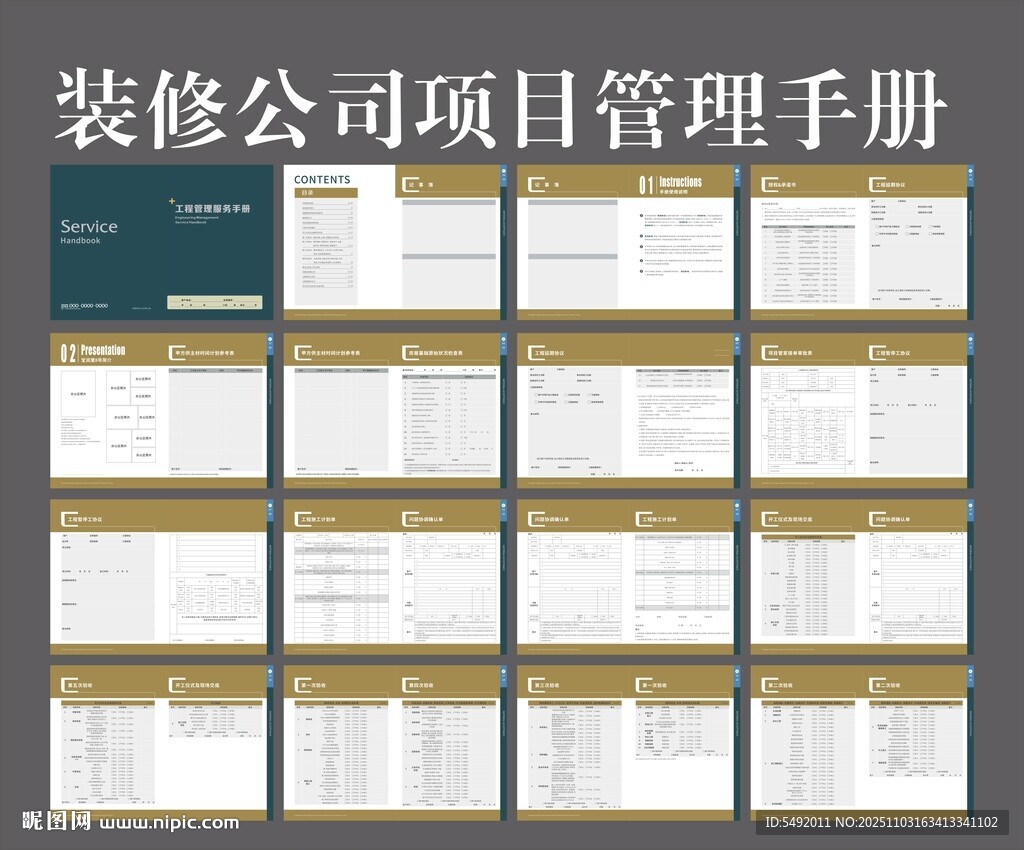The width and height of the screenshot is (1024, 850).
Task: Click the C bracket icon by 开工仪式及现场交底
Action: (765, 516)
